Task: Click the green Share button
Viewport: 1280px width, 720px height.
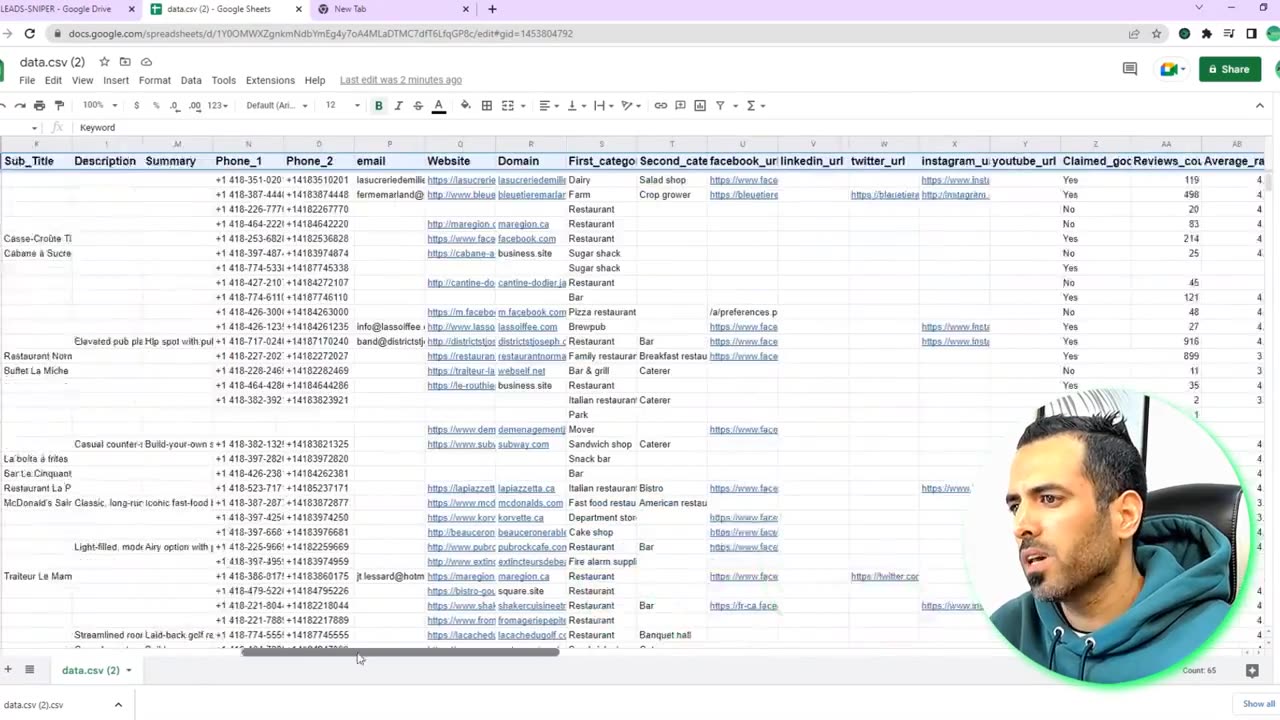Action: point(1229,69)
